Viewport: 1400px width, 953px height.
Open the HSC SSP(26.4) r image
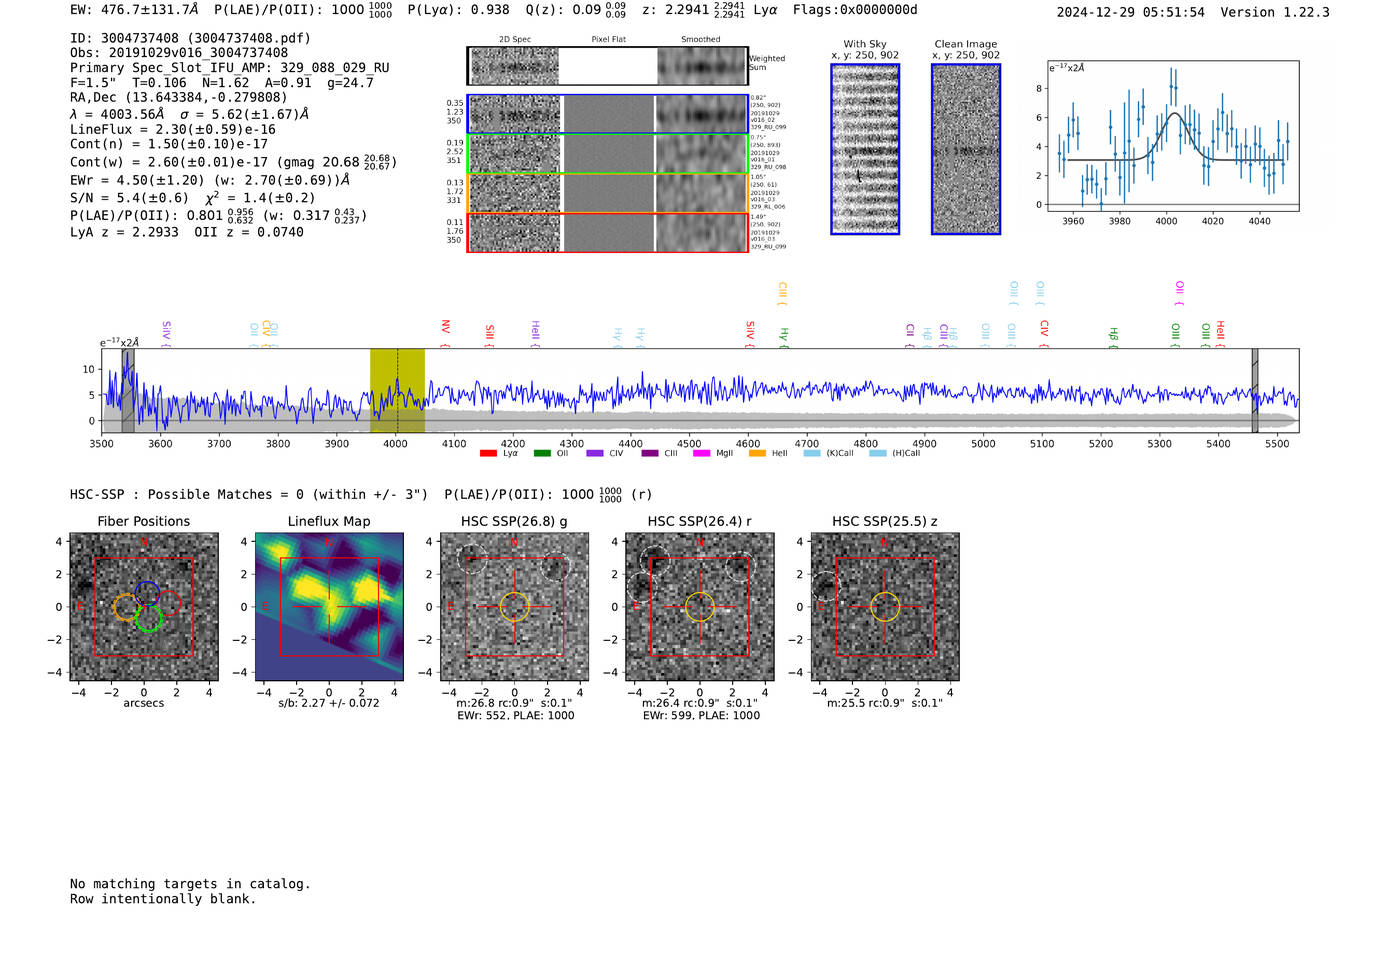[700, 607]
